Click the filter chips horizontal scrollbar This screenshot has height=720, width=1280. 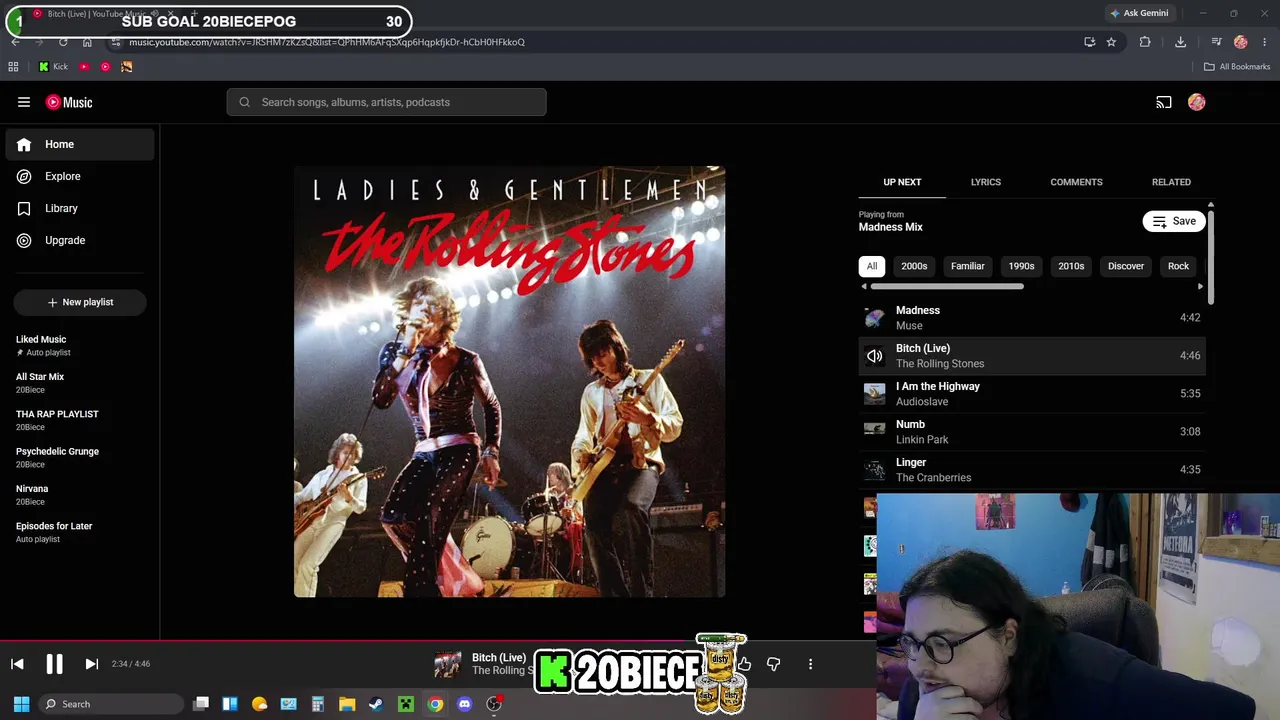(x=947, y=287)
